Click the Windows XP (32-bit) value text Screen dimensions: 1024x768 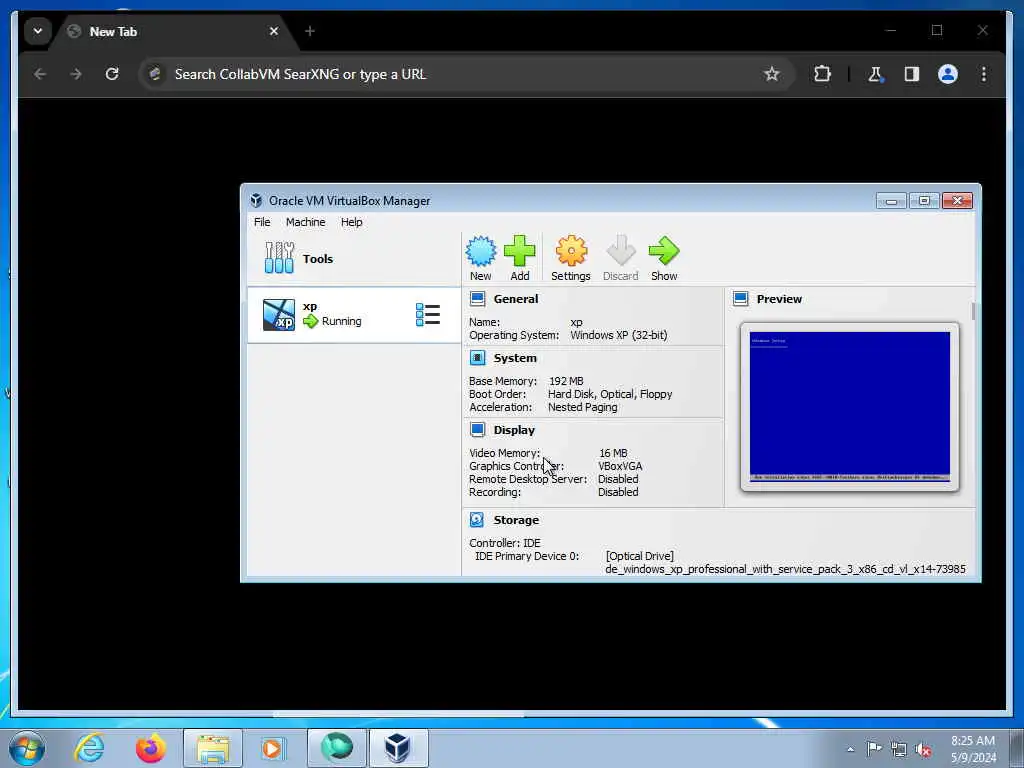coord(619,335)
